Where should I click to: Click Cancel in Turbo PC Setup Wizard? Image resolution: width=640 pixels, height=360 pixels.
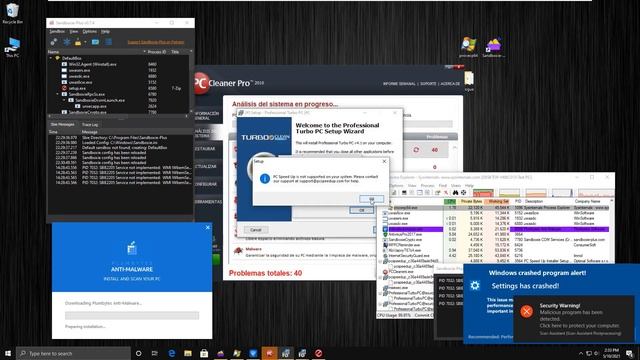click(x=256, y=230)
